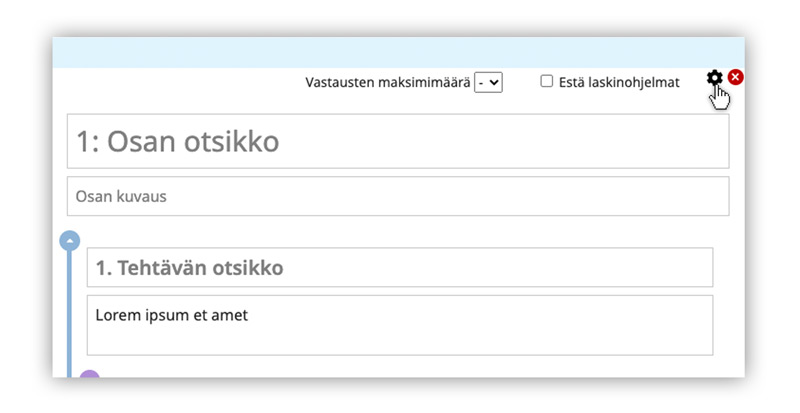Delete the section with the red X icon

click(736, 78)
